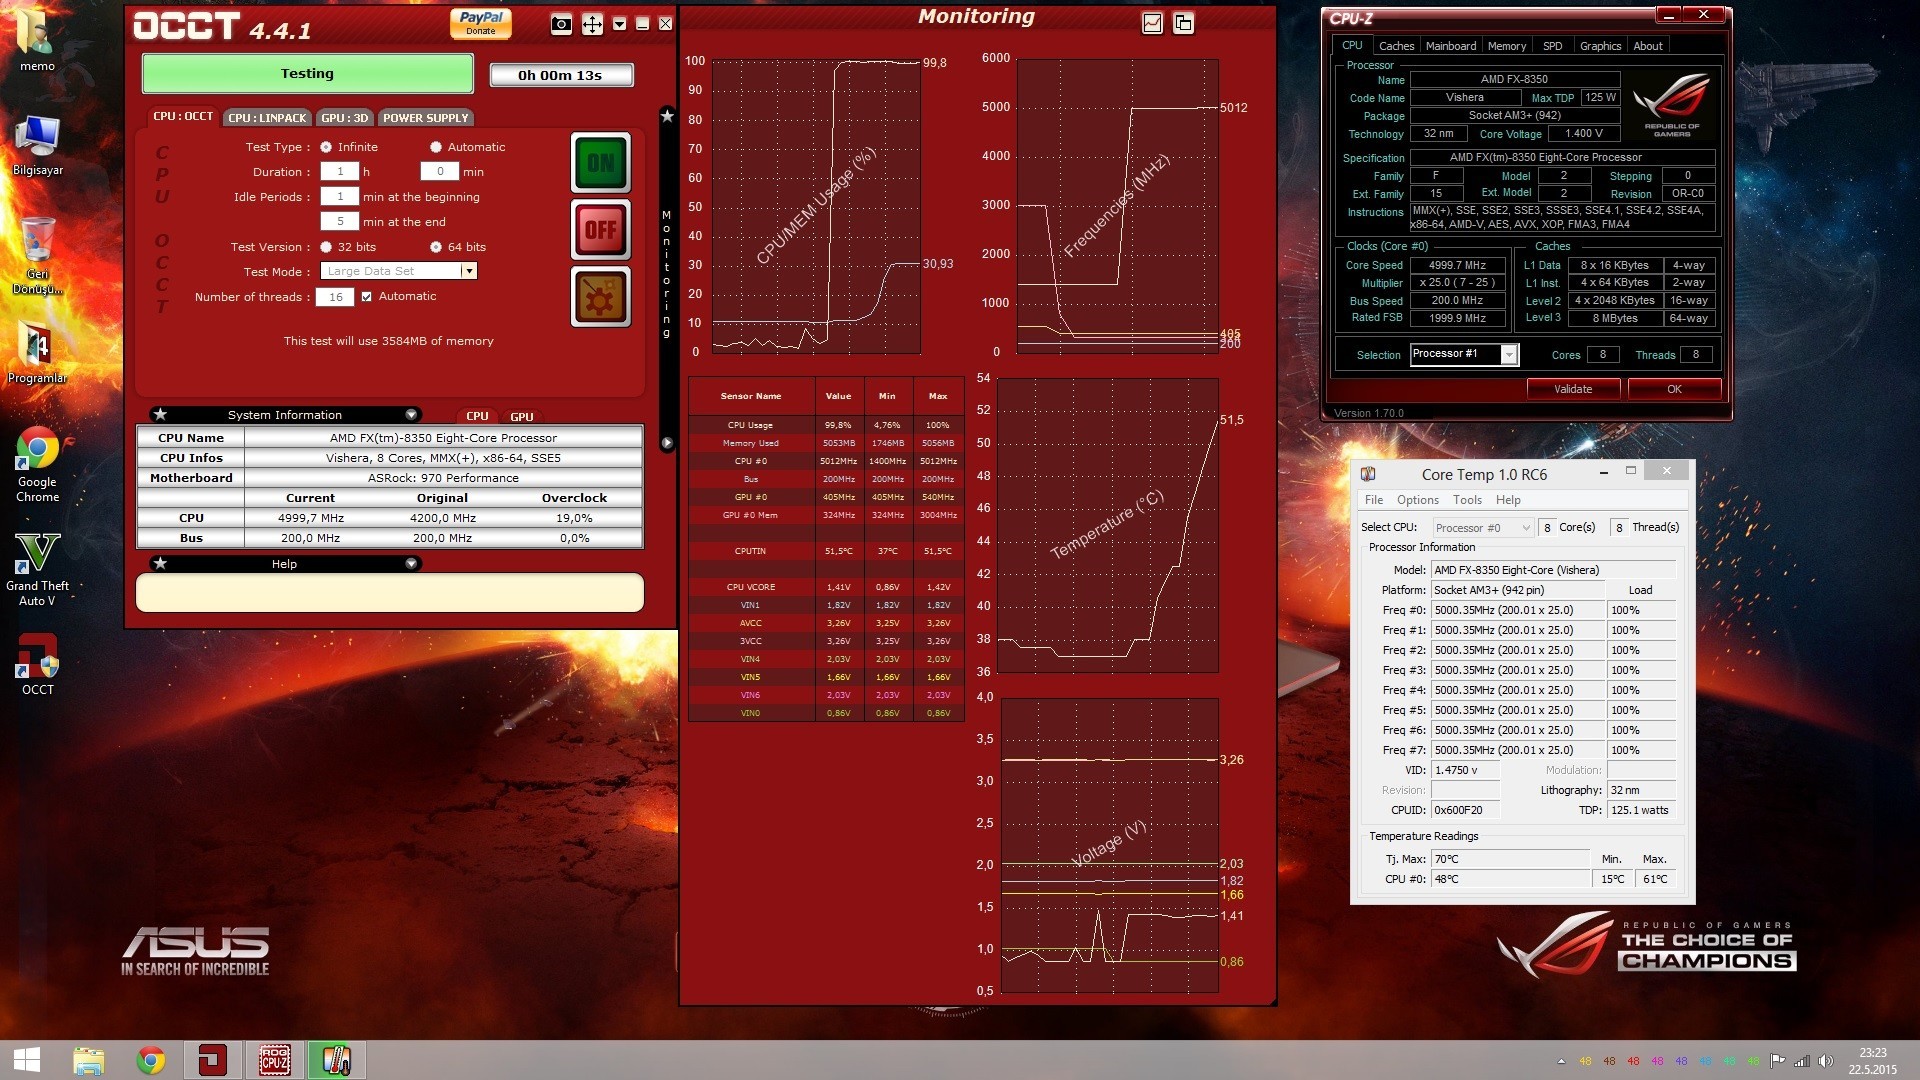
Task: Edit Number of threads field
Action: [335, 297]
